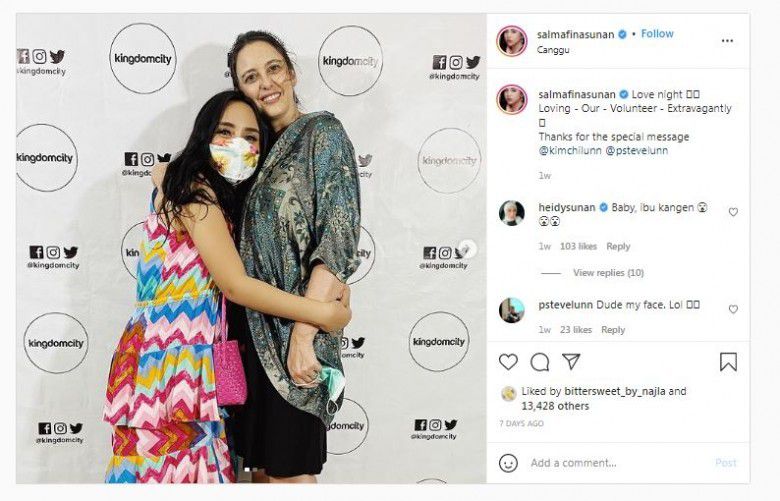Reply to heidysunan's comment
The width and height of the screenshot is (780, 501).
(618, 246)
